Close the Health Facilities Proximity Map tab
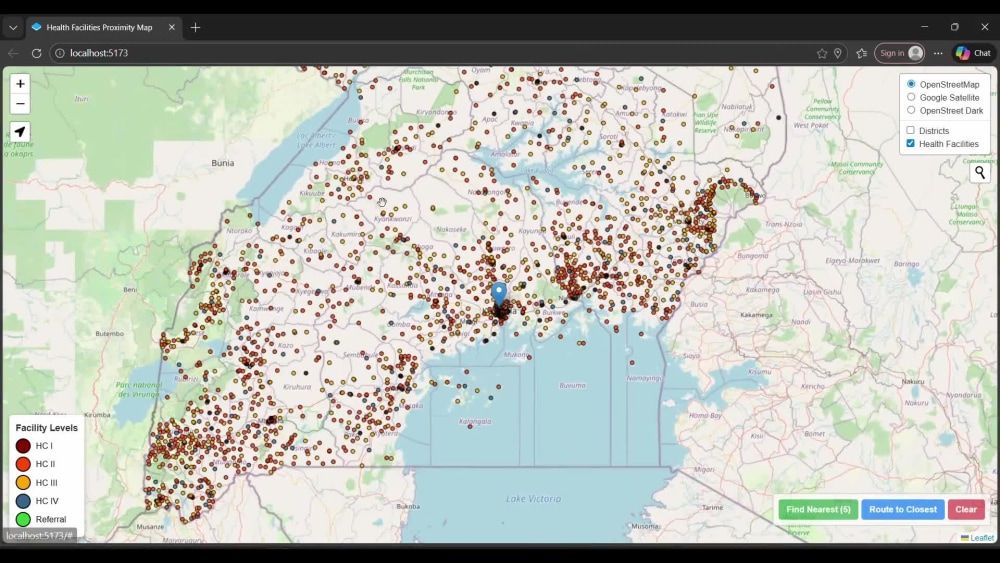The height and width of the screenshot is (563, 1000). (172, 27)
